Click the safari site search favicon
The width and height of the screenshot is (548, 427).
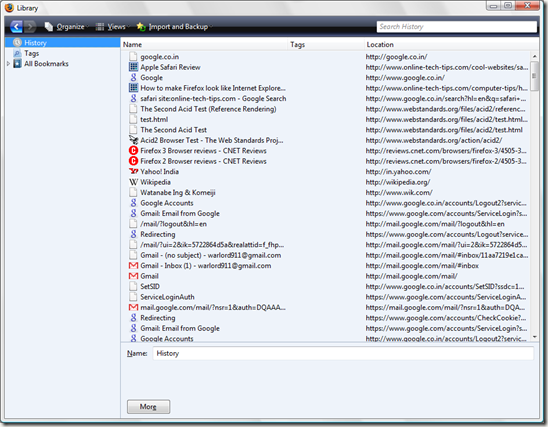click(133, 98)
